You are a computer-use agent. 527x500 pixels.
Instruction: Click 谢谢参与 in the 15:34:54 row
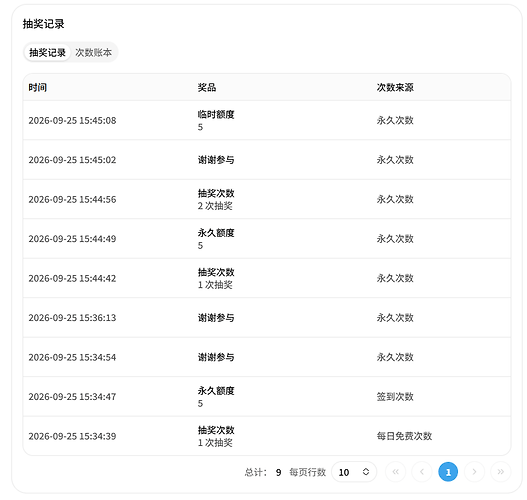tap(216, 357)
